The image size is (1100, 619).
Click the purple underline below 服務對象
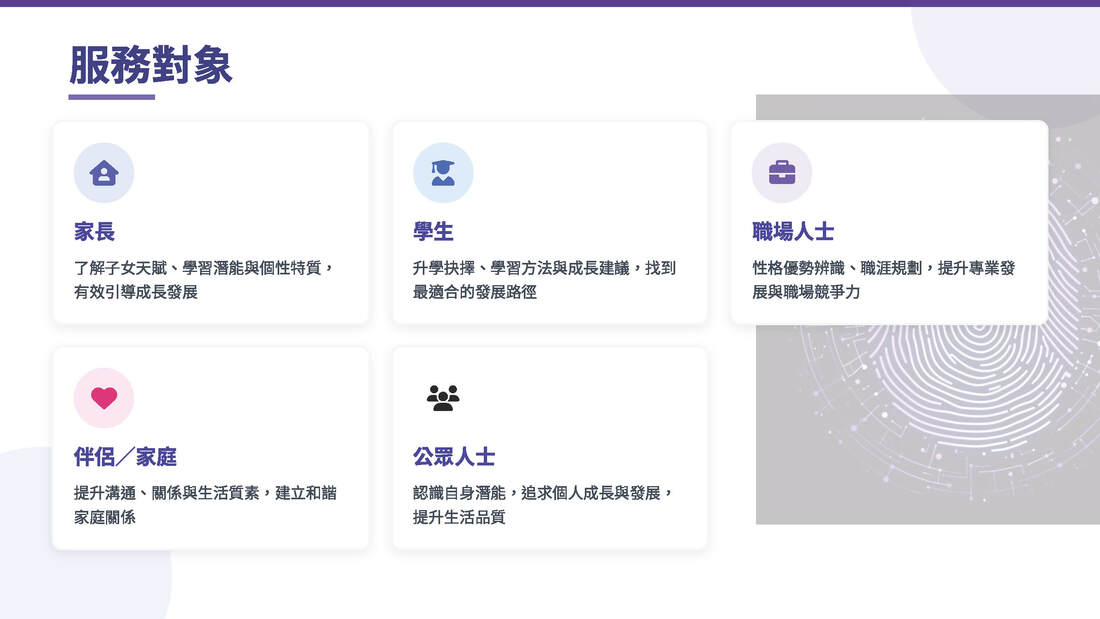(110, 95)
